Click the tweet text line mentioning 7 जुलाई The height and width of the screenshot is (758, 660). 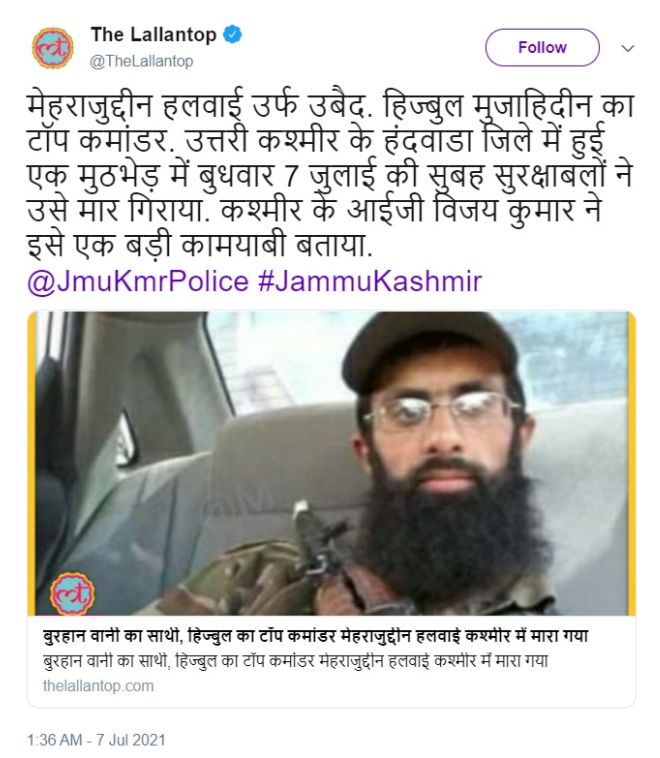[x=330, y=175]
